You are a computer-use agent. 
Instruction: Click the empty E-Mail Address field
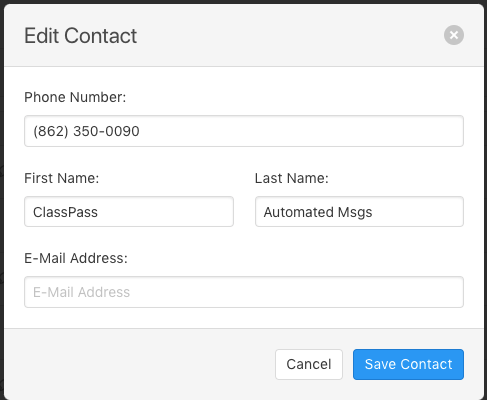click(244, 292)
